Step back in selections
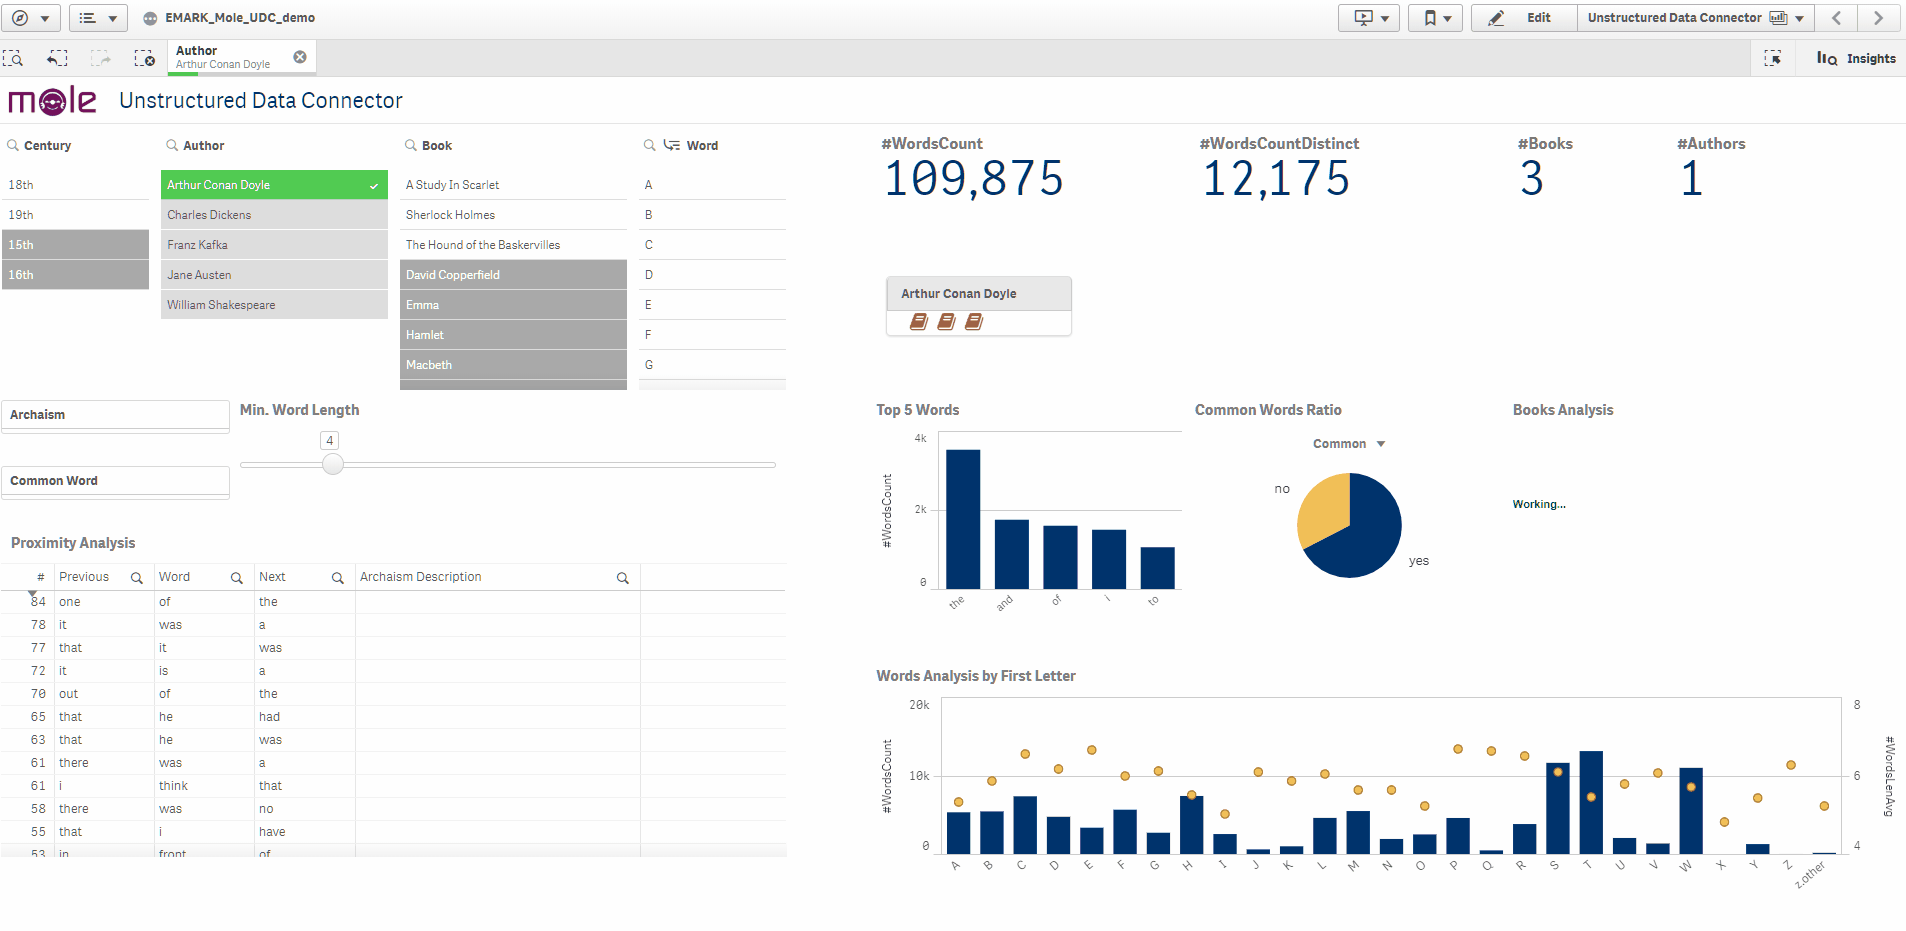Screen dimensions: 1906x931 [58, 58]
